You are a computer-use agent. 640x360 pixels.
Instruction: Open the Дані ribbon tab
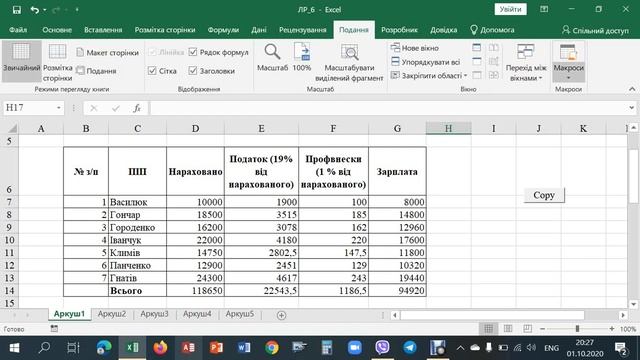tap(259, 30)
